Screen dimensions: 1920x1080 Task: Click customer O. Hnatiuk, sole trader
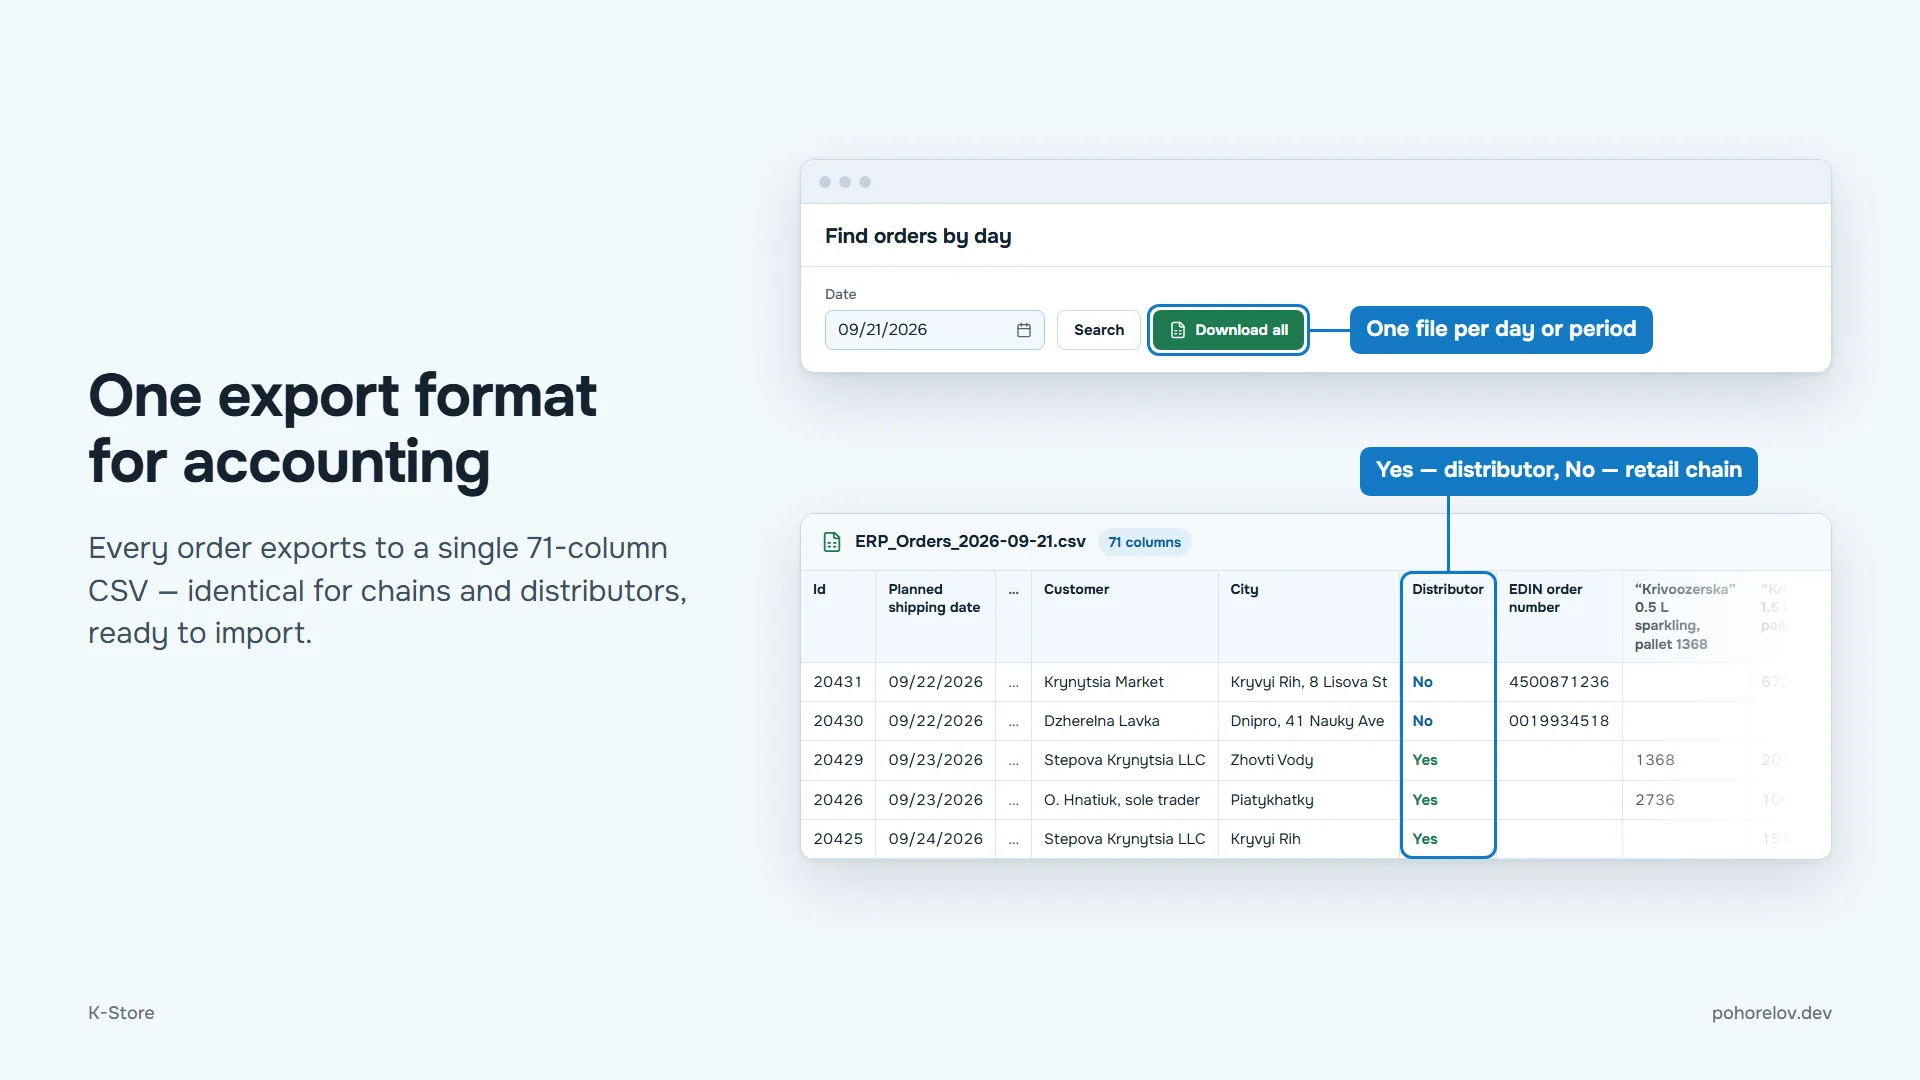1121,800
